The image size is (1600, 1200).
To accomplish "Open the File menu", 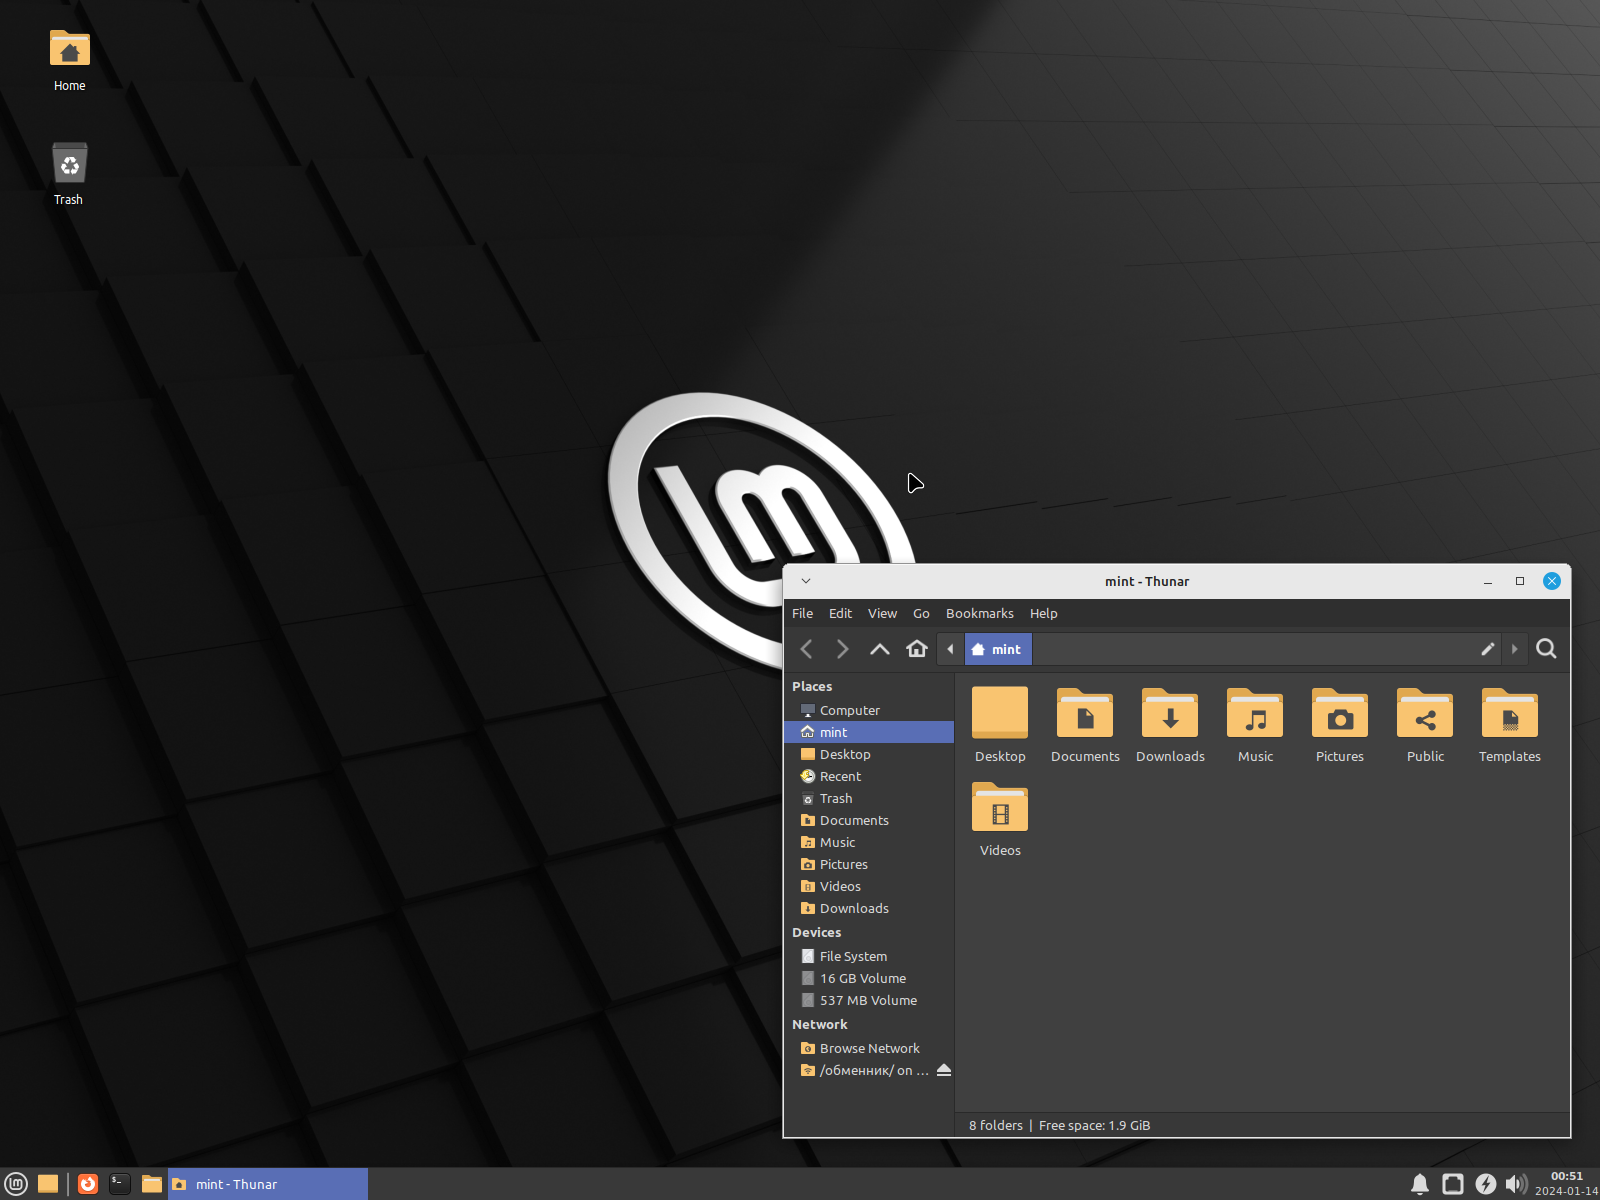I will click(802, 613).
